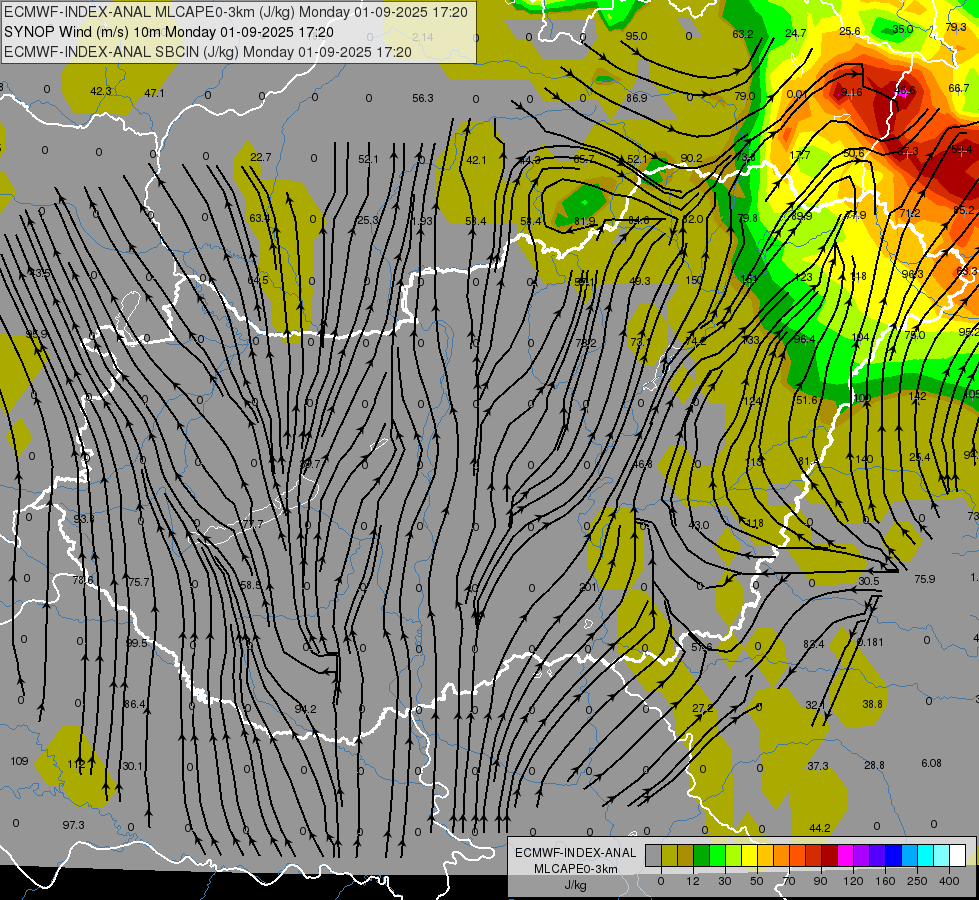Click the map value 1.93
The width and height of the screenshot is (979, 900).
point(422,221)
